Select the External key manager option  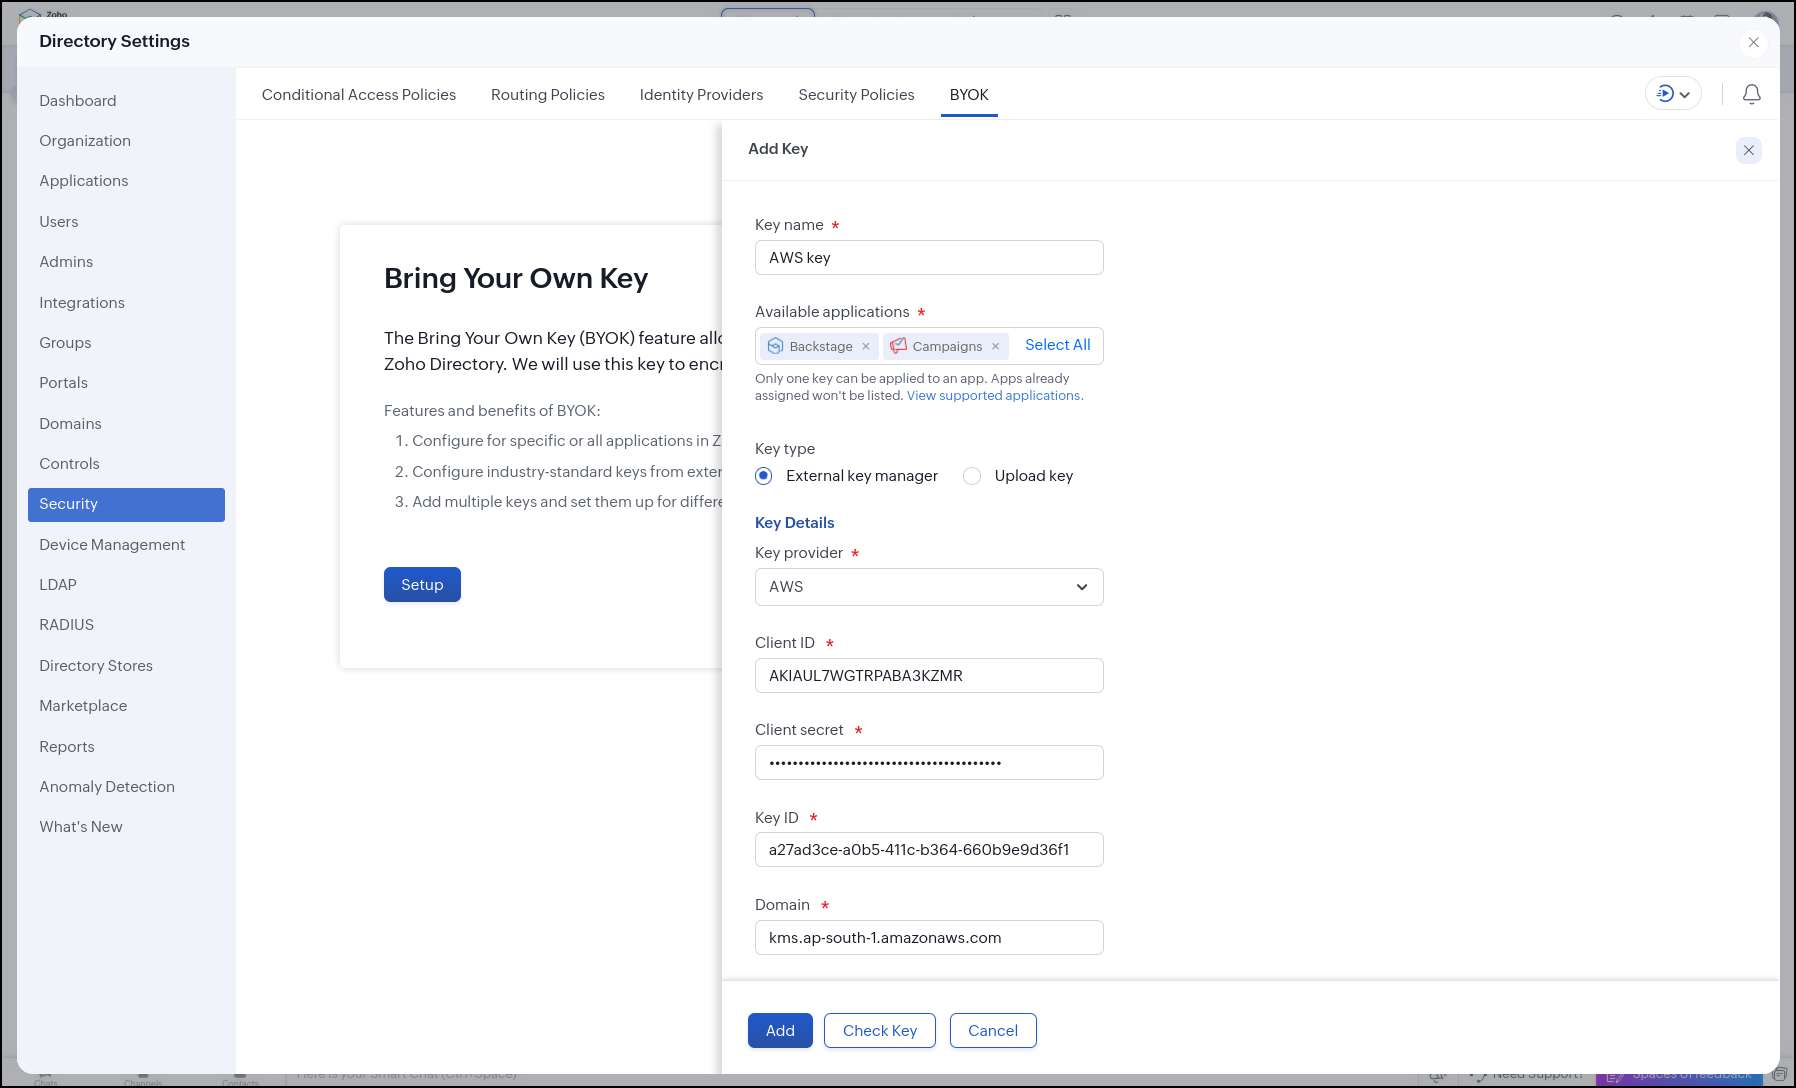[x=764, y=476]
